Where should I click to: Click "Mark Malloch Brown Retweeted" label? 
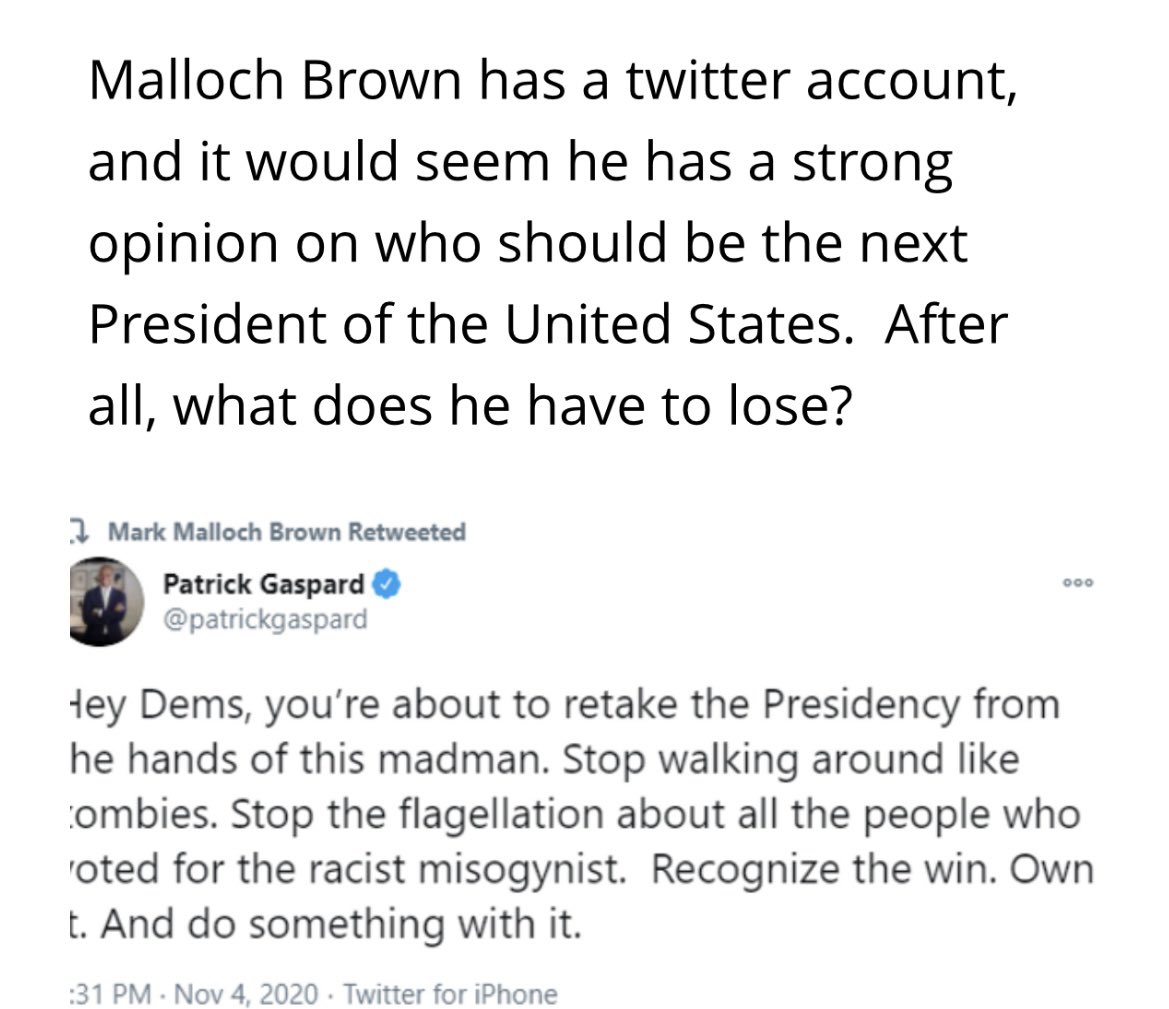coord(285,532)
